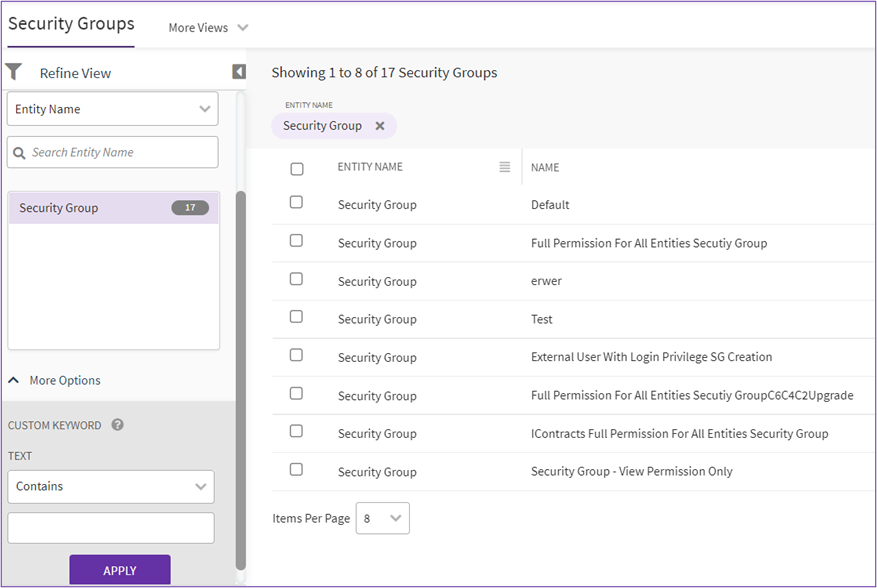This screenshot has width=877, height=588.
Task: Select Security Group in the filter list
Action: pos(60,208)
